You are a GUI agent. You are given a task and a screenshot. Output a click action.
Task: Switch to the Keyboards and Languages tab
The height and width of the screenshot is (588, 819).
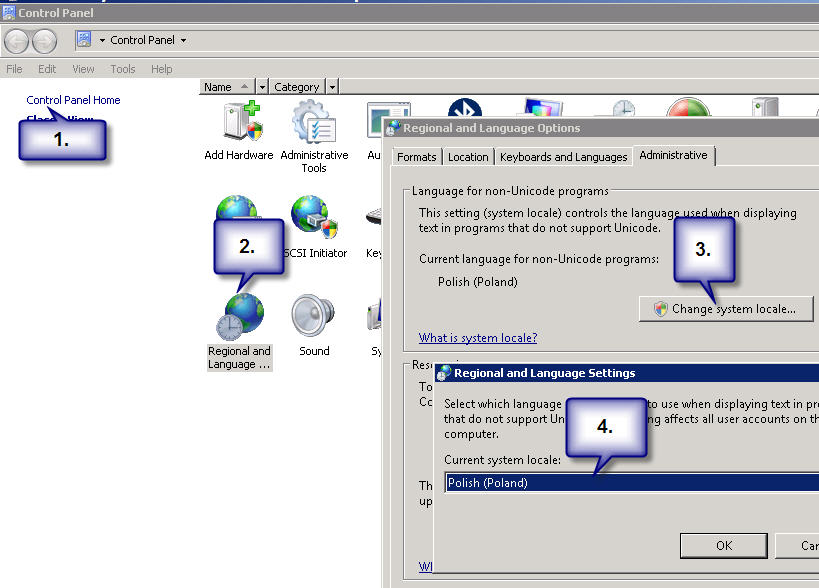pos(563,157)
